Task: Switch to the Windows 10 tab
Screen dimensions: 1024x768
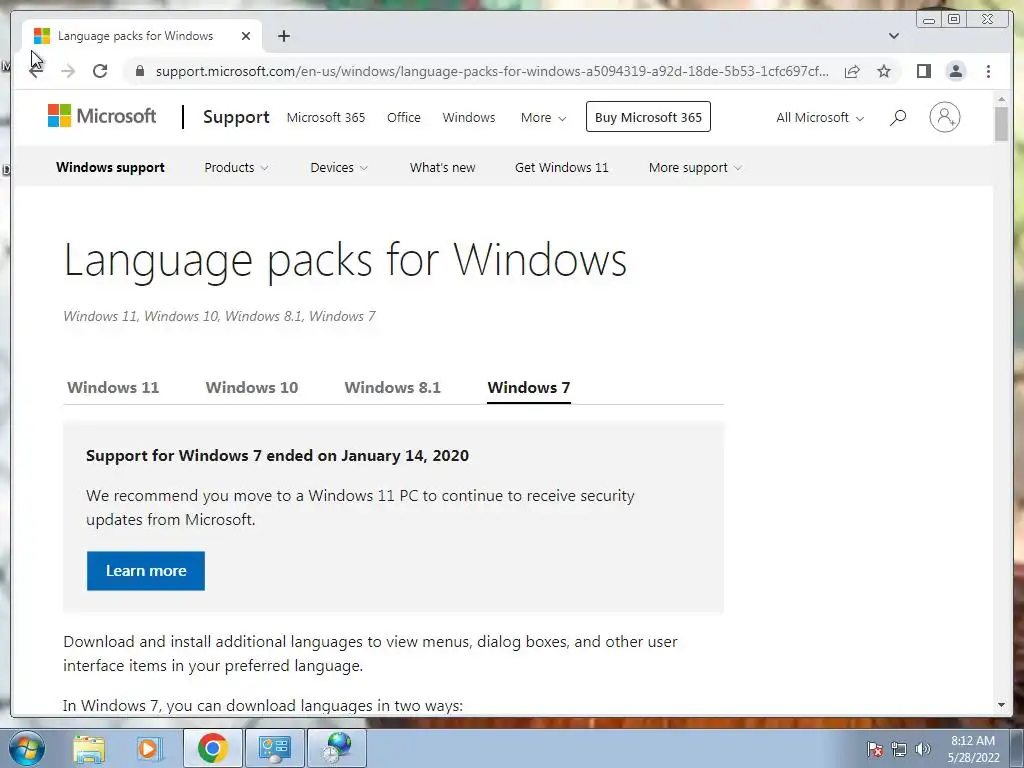Action: 251,387
